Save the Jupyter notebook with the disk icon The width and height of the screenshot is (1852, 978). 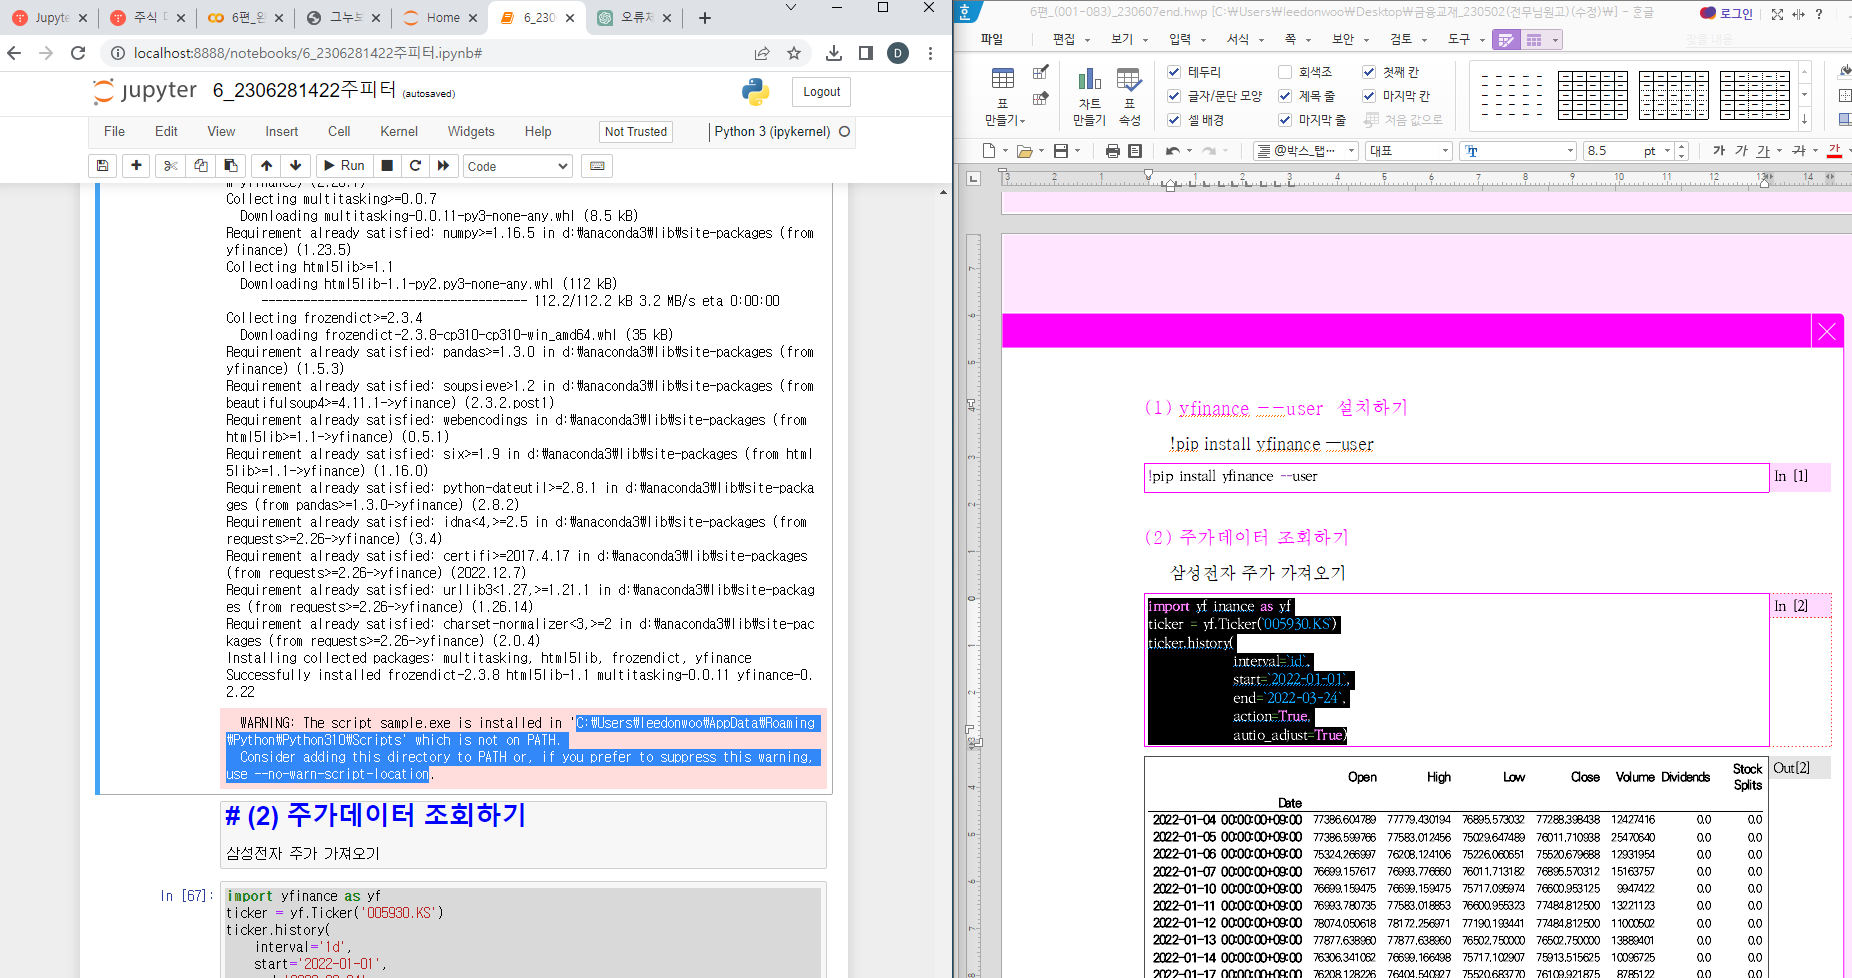click(103, 166)
